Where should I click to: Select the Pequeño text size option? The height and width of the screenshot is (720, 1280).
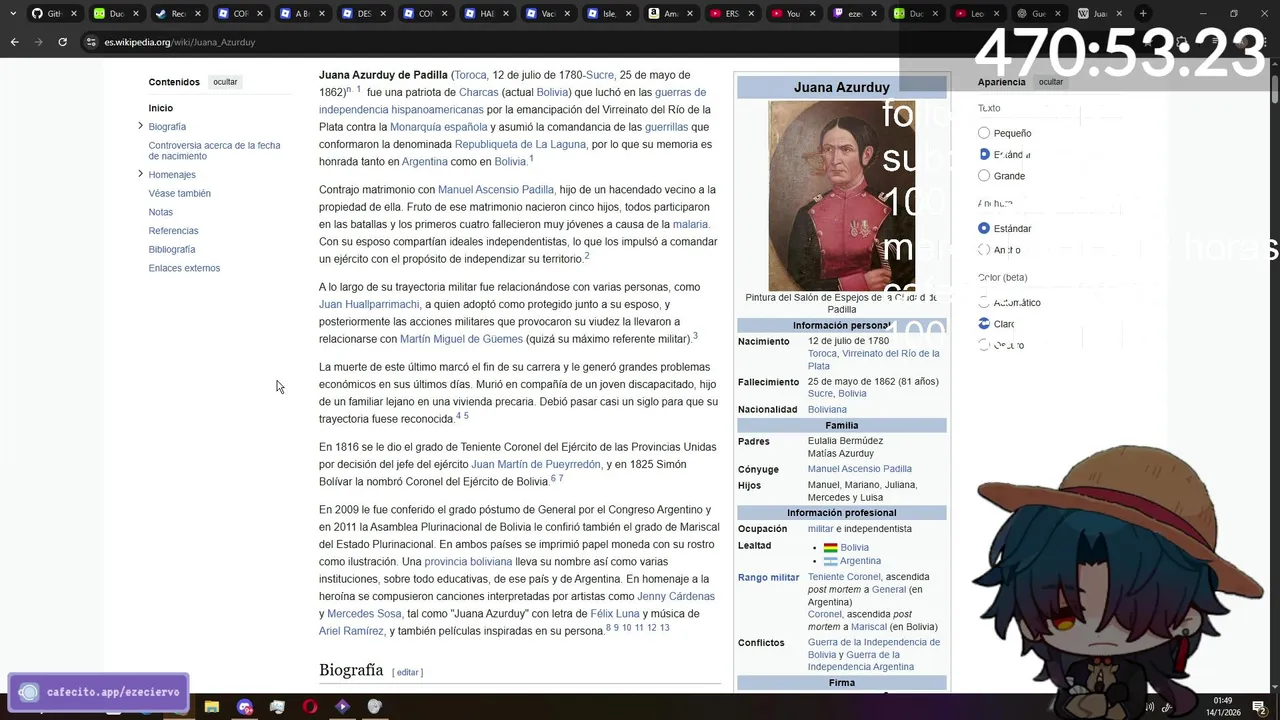pyautogui.click(x=984, y=133)
